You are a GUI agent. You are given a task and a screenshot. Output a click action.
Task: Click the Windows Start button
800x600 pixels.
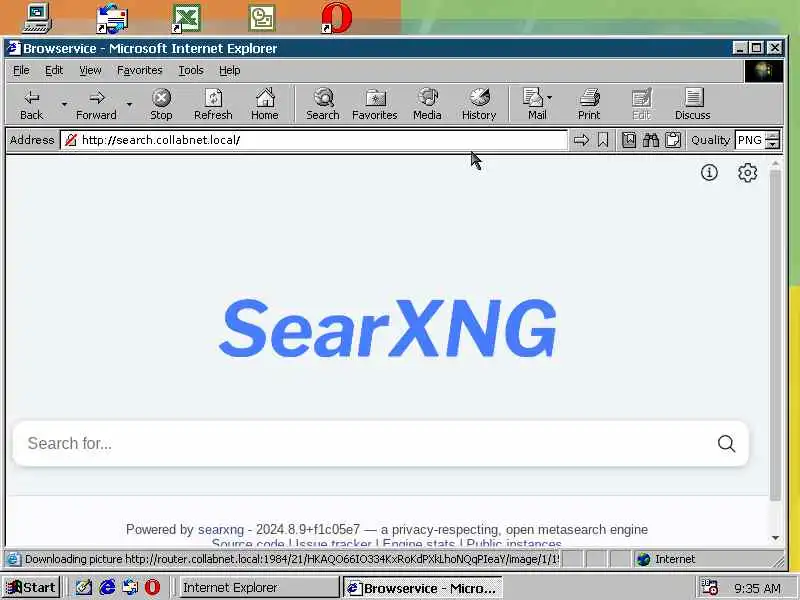click(31, 587)
